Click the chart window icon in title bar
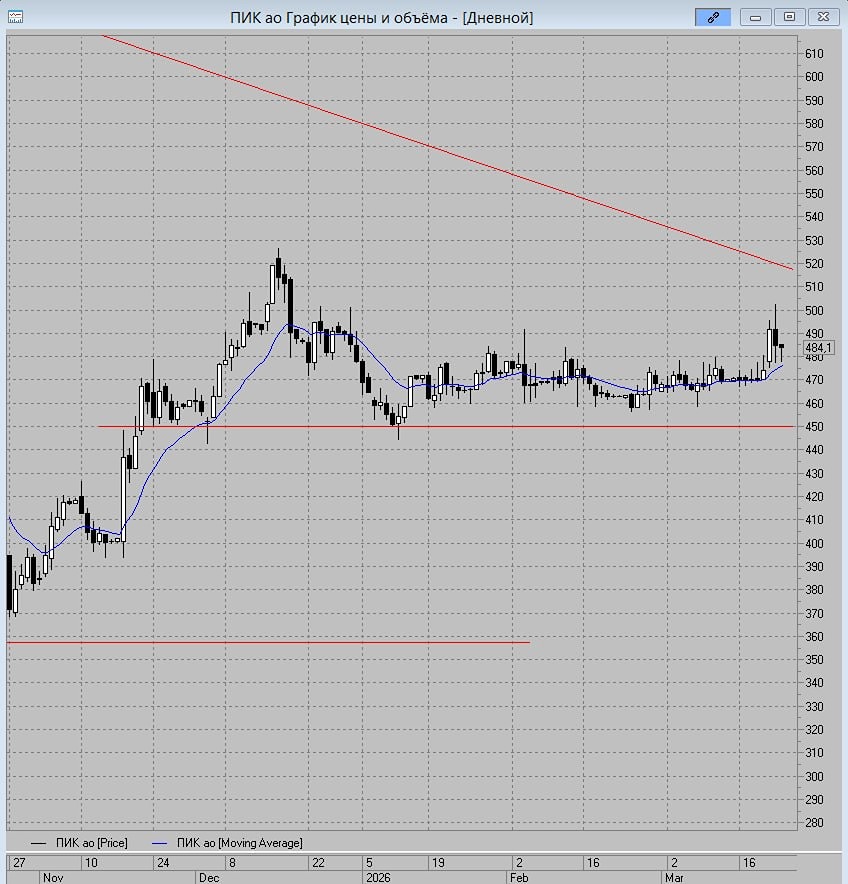Image resolution: width=848 pixels, height=884 pixels. [x=15, y=17]
